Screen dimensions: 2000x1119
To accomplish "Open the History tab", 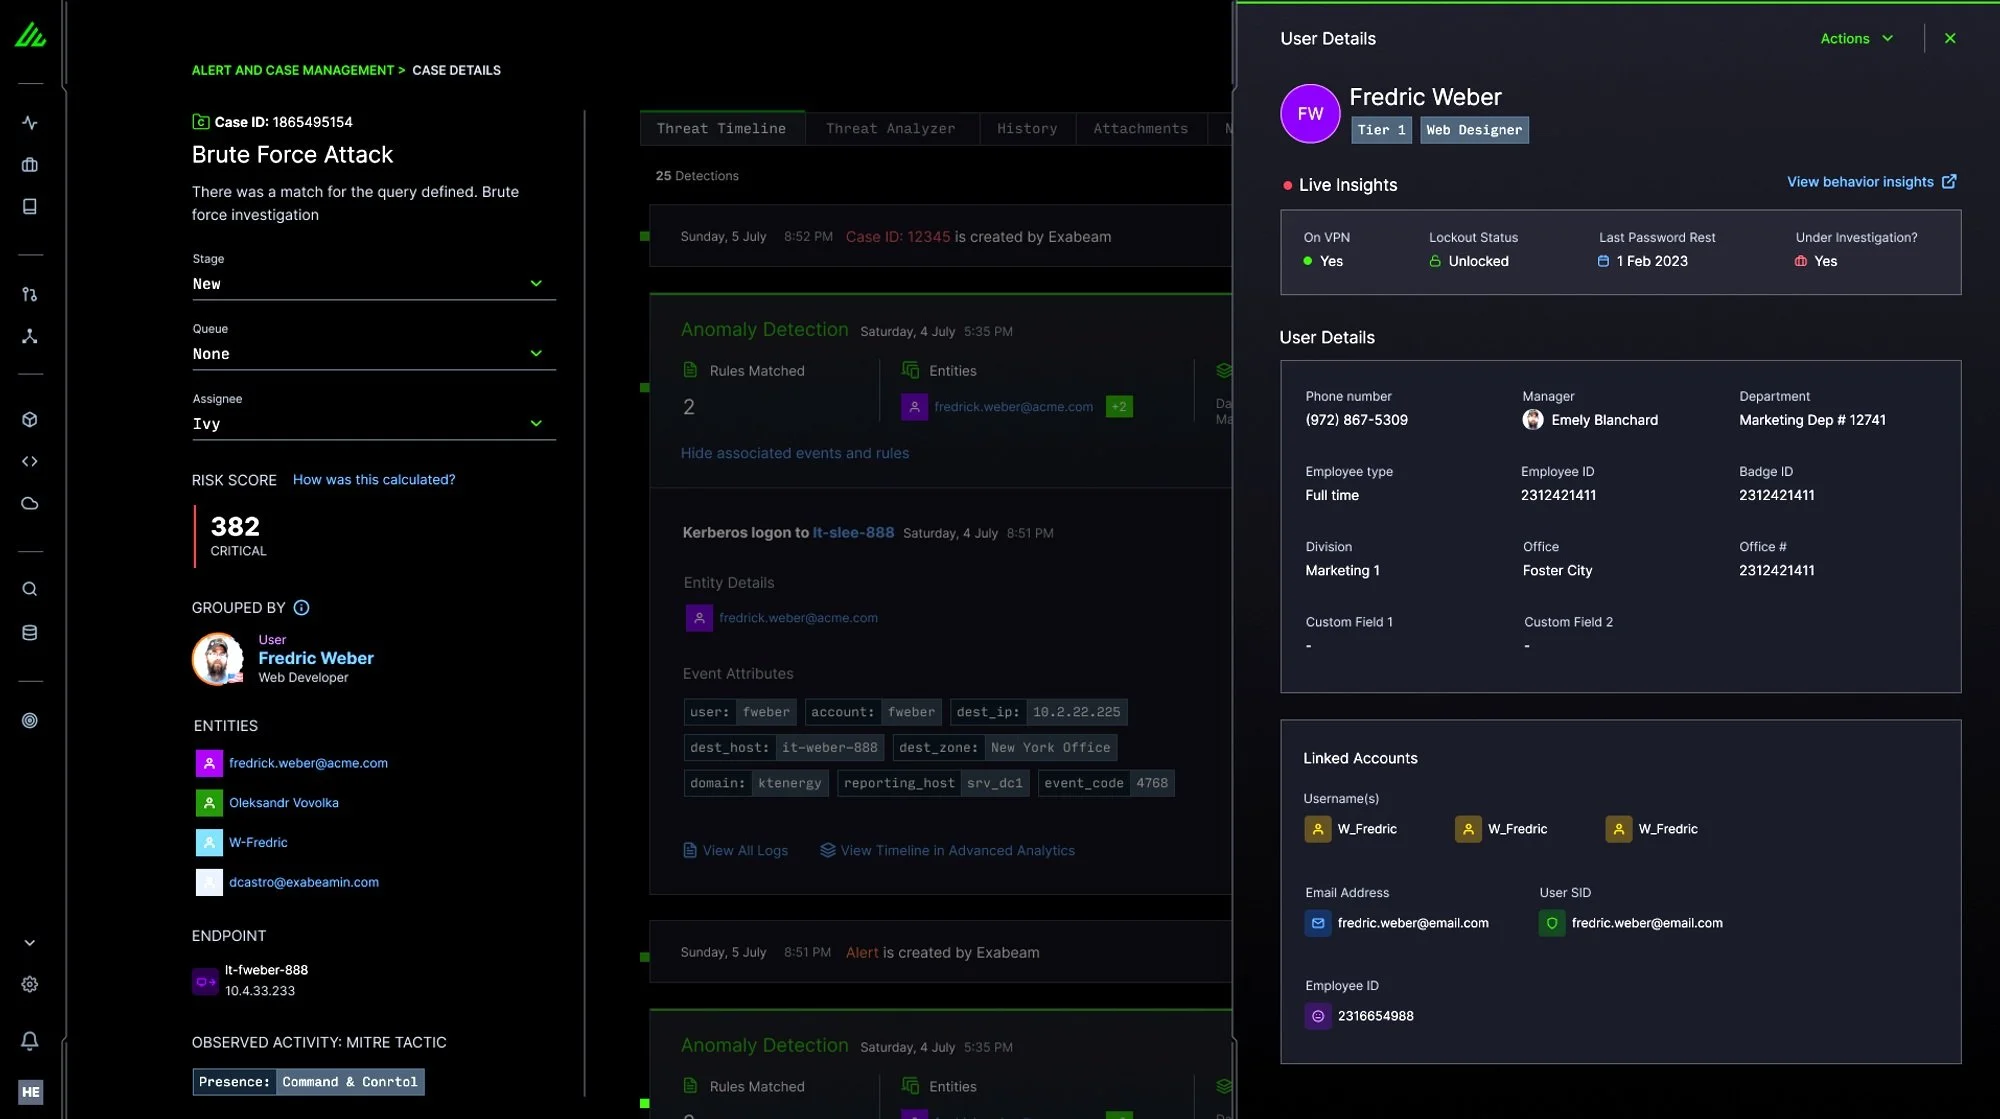I will tap(1027, 128).
